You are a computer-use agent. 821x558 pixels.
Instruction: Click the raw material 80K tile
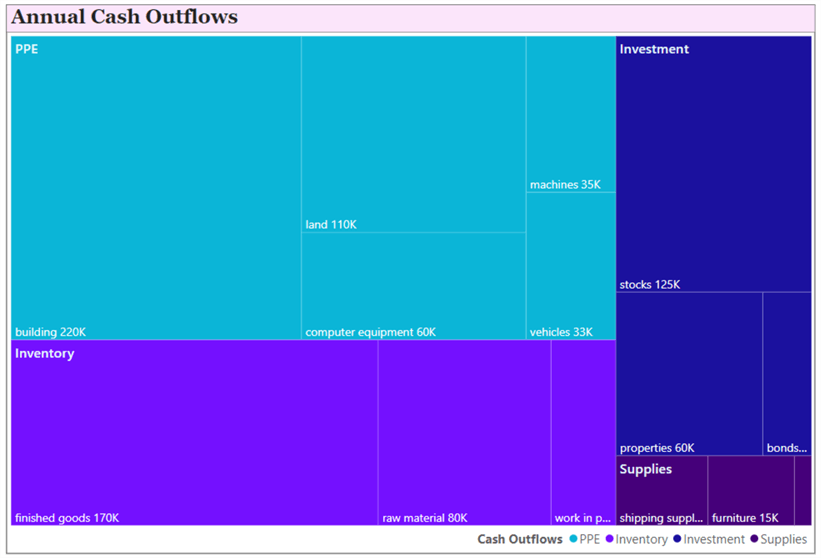click(464, 432)
